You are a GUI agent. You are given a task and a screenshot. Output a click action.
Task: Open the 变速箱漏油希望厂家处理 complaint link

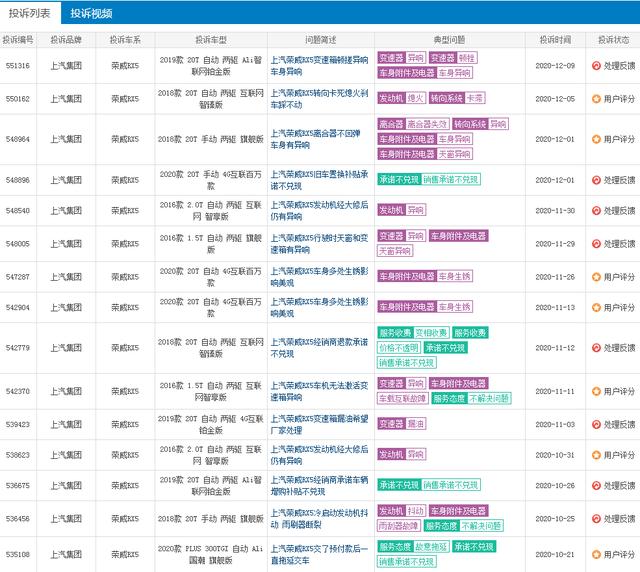(x=319, y=424)
